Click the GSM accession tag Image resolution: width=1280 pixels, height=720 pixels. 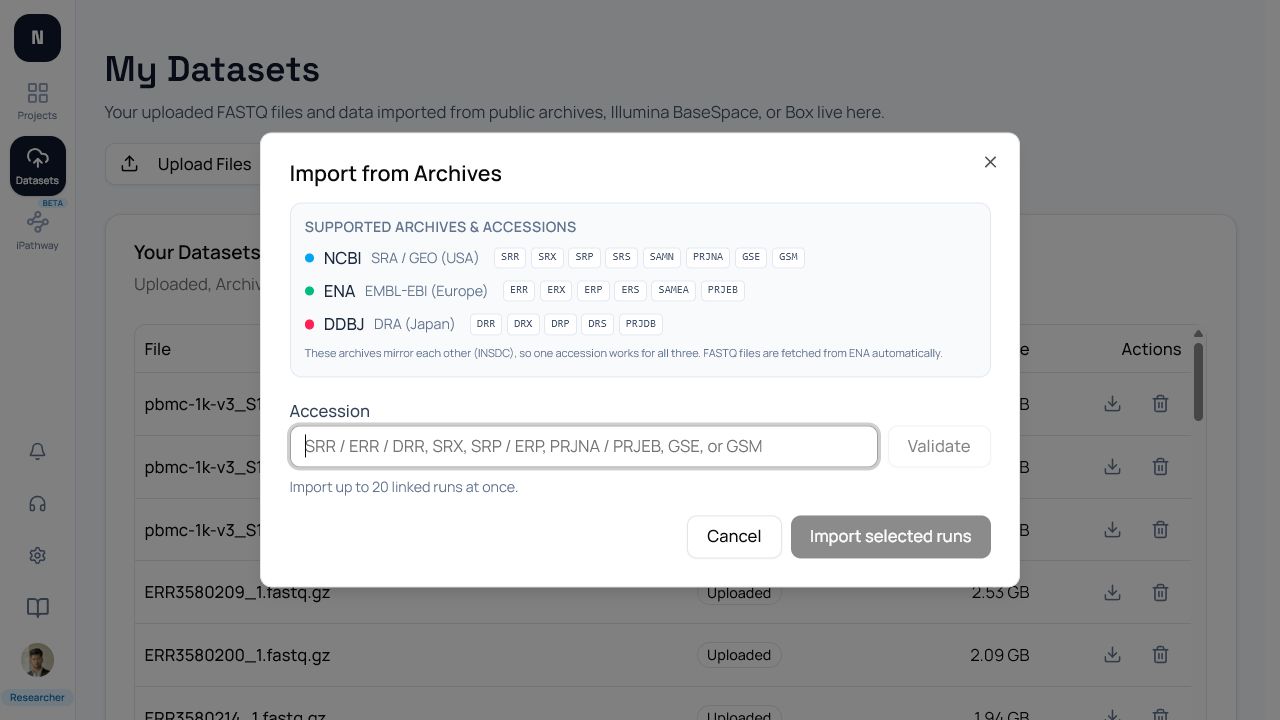coord(788,257)
